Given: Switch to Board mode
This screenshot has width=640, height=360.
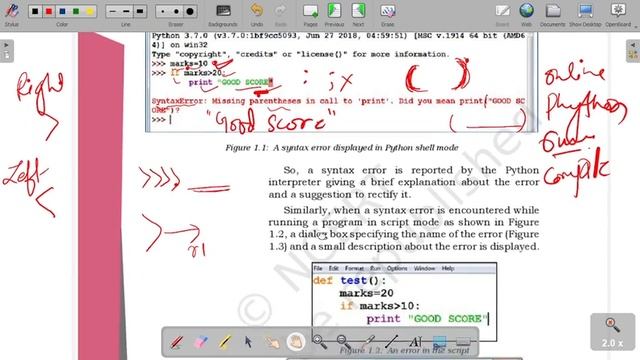Looking at the screenshot, I should (502, 15).
